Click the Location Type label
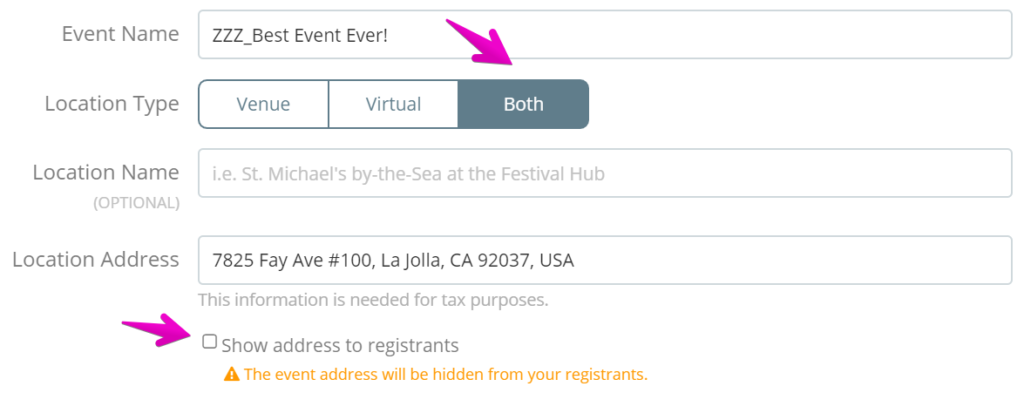 tap(112, 104)
